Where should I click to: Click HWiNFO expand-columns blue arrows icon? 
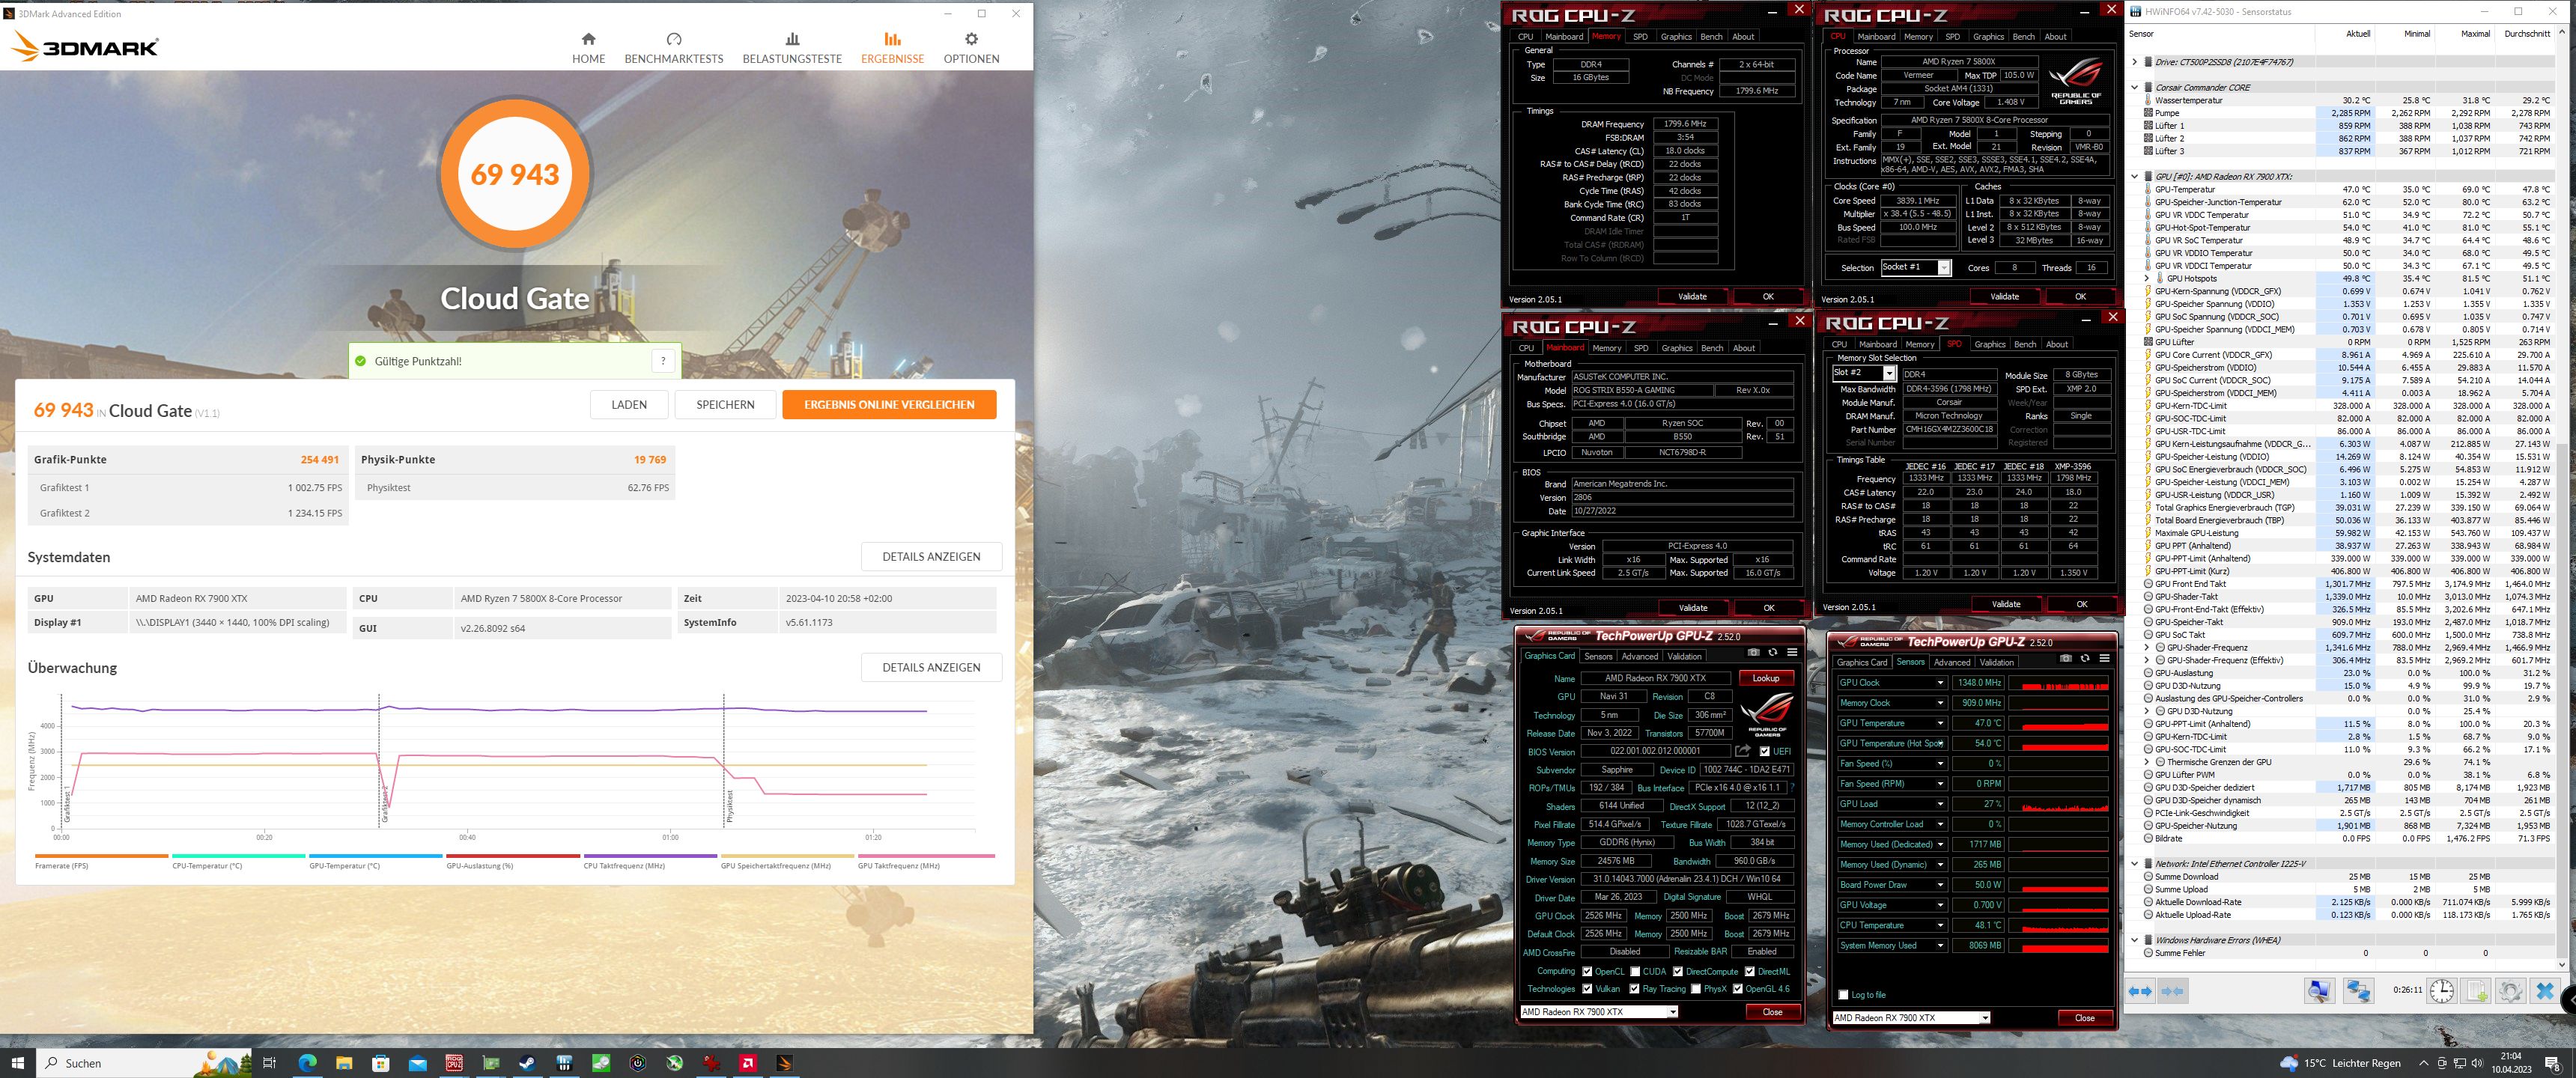coord(2140,991)
